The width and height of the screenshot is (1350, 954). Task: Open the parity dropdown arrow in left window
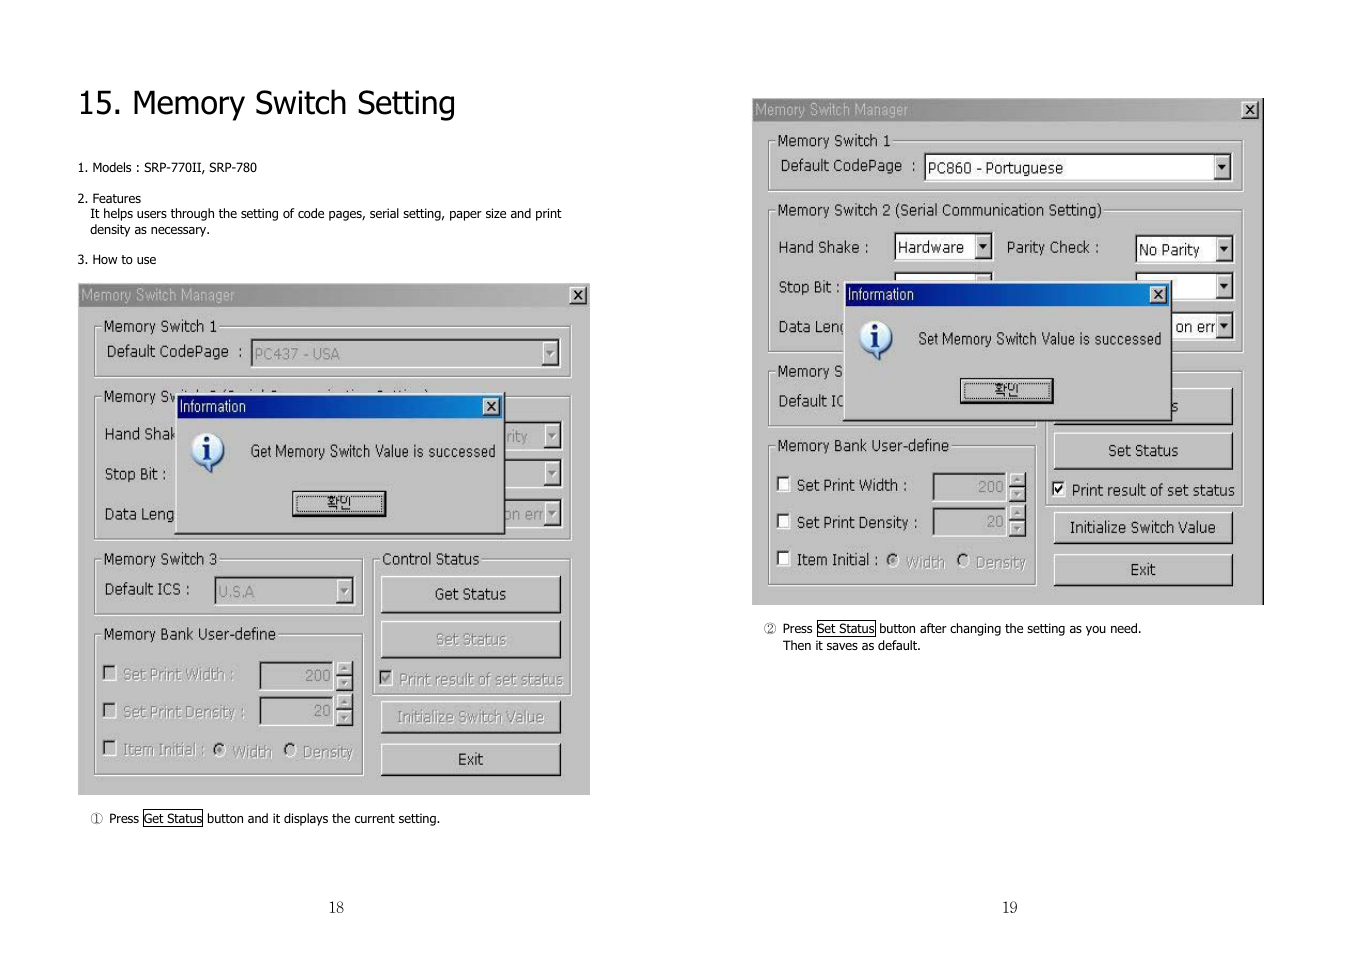[x=552, y=436]
